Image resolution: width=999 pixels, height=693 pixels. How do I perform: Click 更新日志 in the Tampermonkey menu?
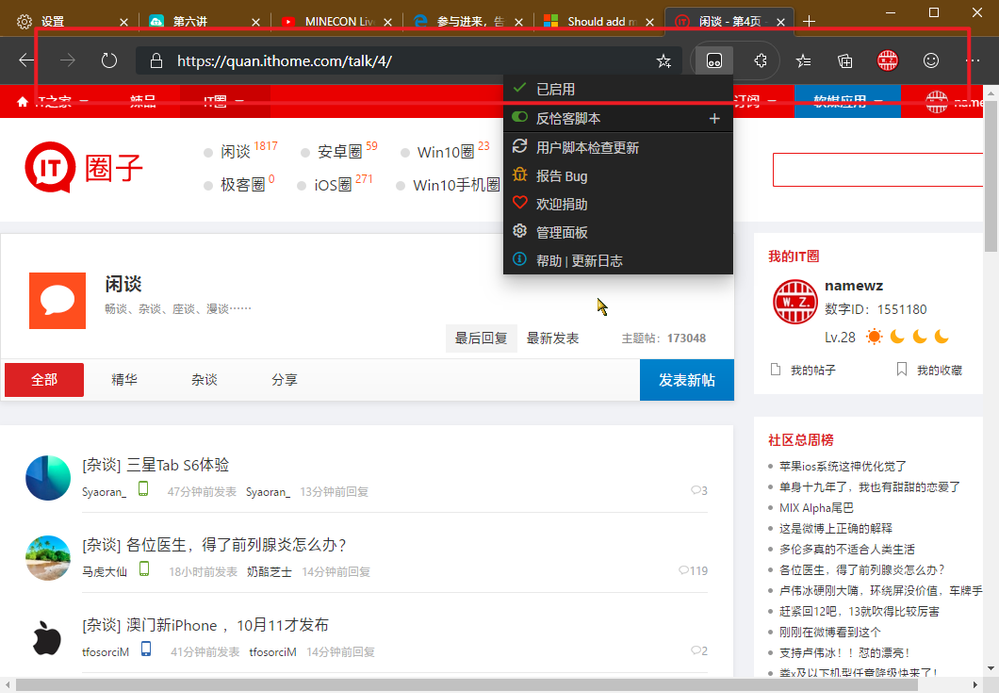[596, 261]
